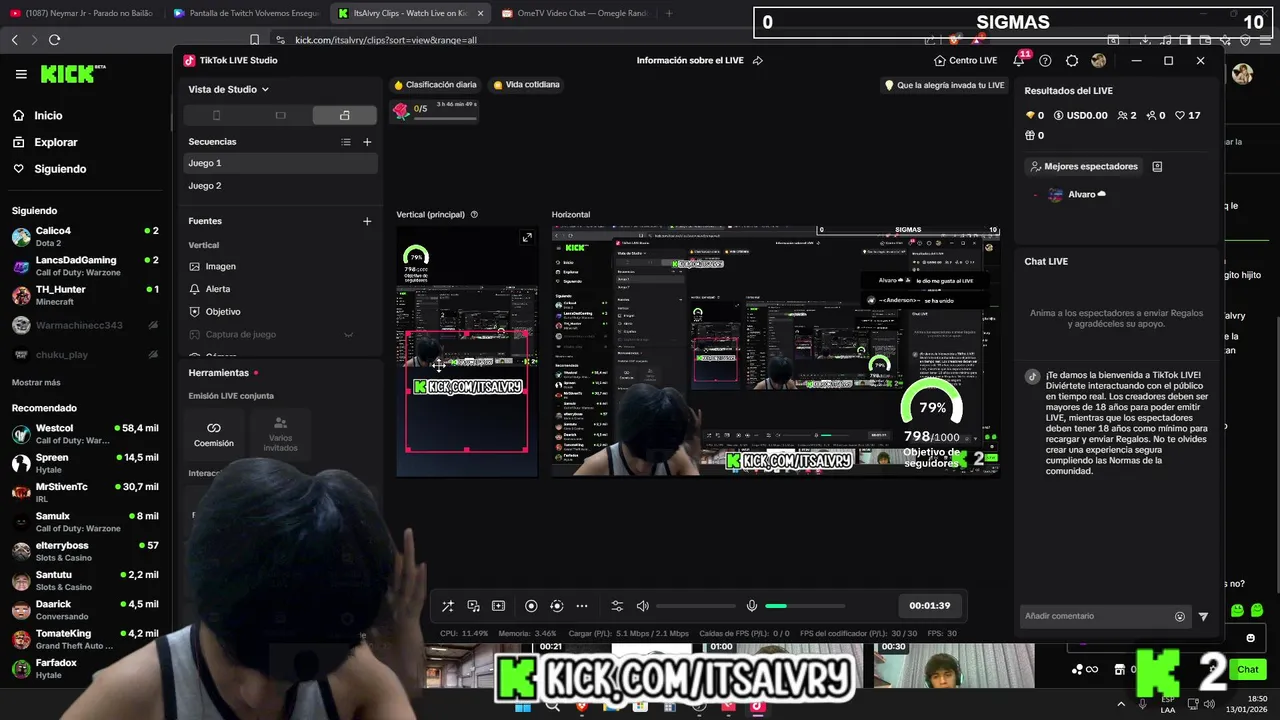Image resolution: width=1280 pixels, height=720 pixels.
Task: Click the record button in control bar
Action: point(531,606)
